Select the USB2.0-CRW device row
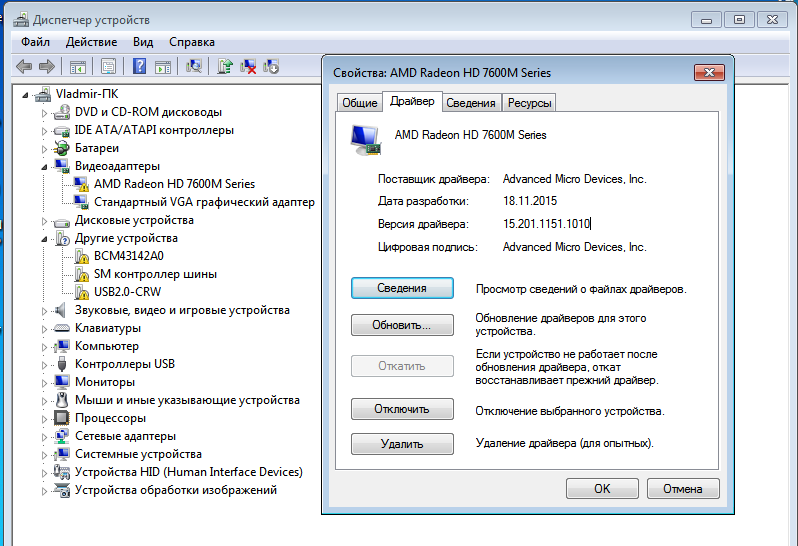 (127, 292)
